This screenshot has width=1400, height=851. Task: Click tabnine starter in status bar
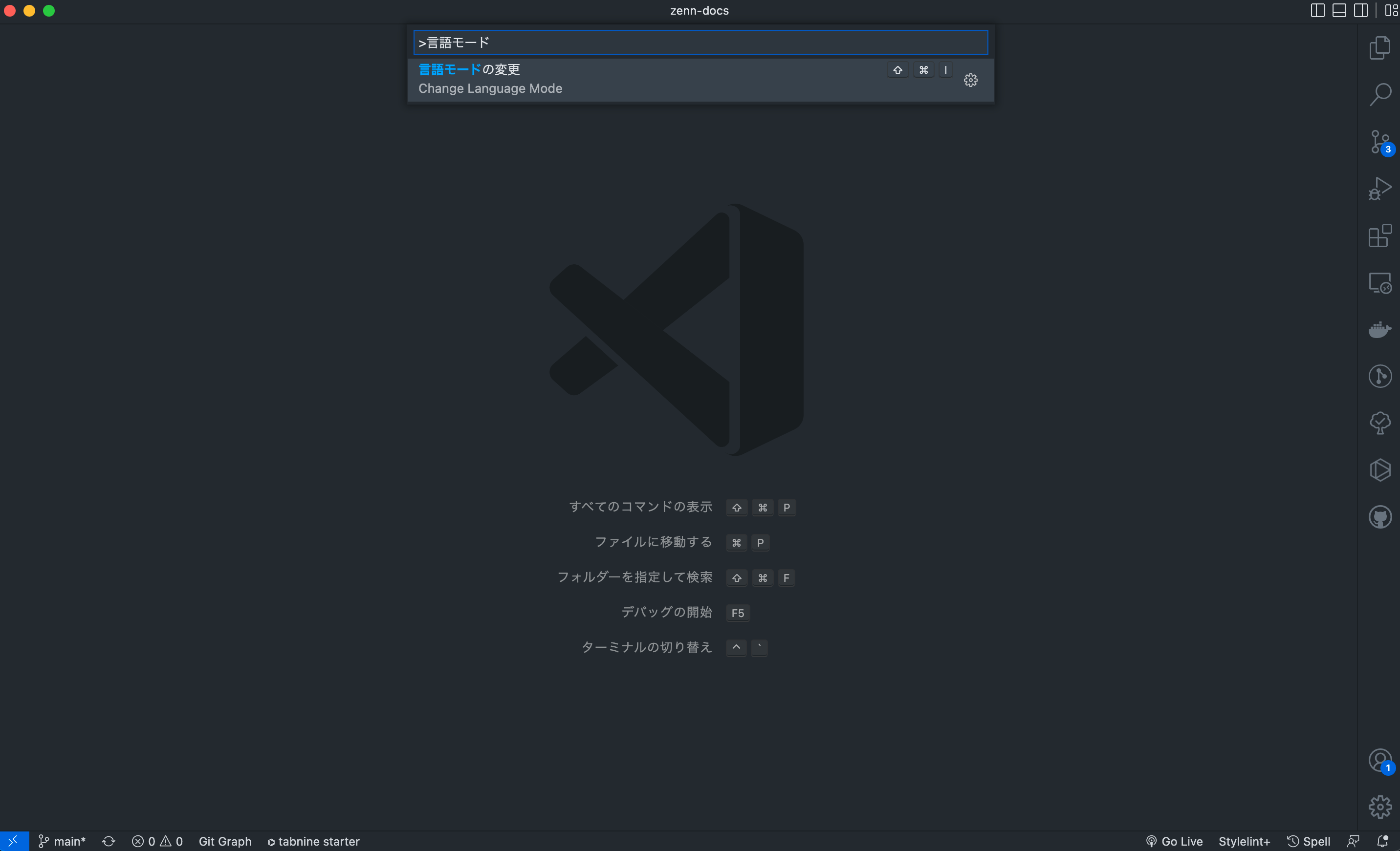[313, 841]
